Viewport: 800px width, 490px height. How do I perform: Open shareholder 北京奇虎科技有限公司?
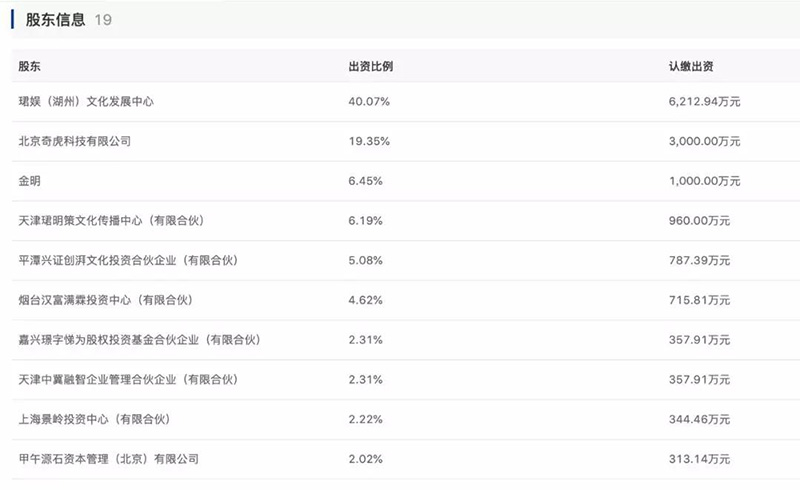tap(74, 141)
